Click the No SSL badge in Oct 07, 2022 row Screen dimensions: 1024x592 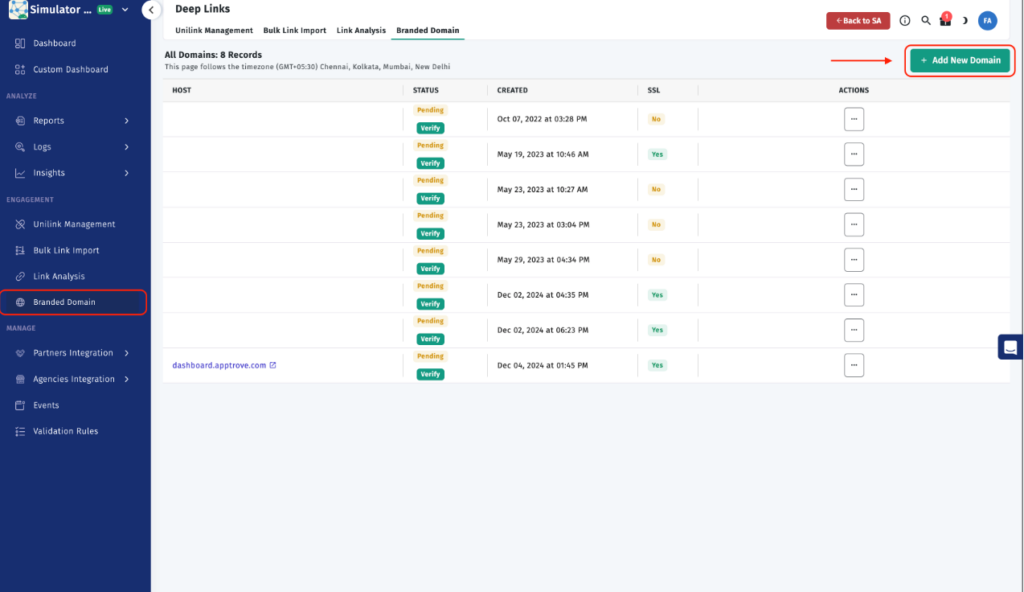point(656,119)
